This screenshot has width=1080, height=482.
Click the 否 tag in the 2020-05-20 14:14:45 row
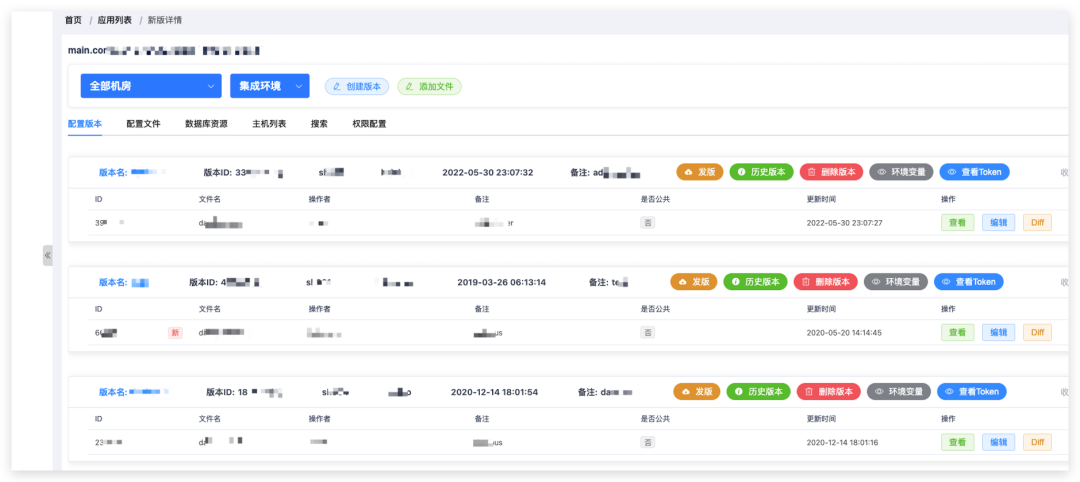click(647, 333)
